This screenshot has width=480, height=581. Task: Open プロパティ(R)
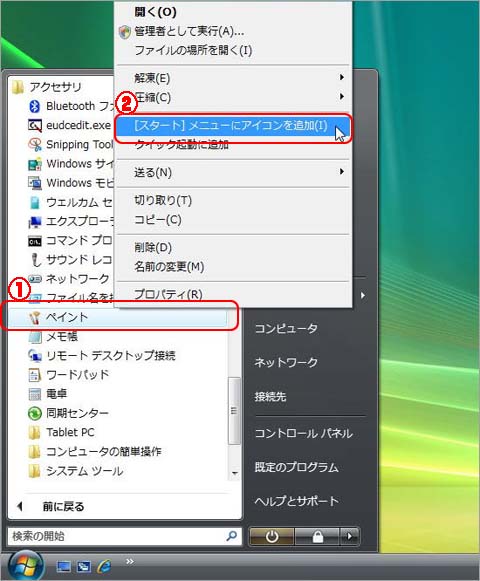(234, 295)
